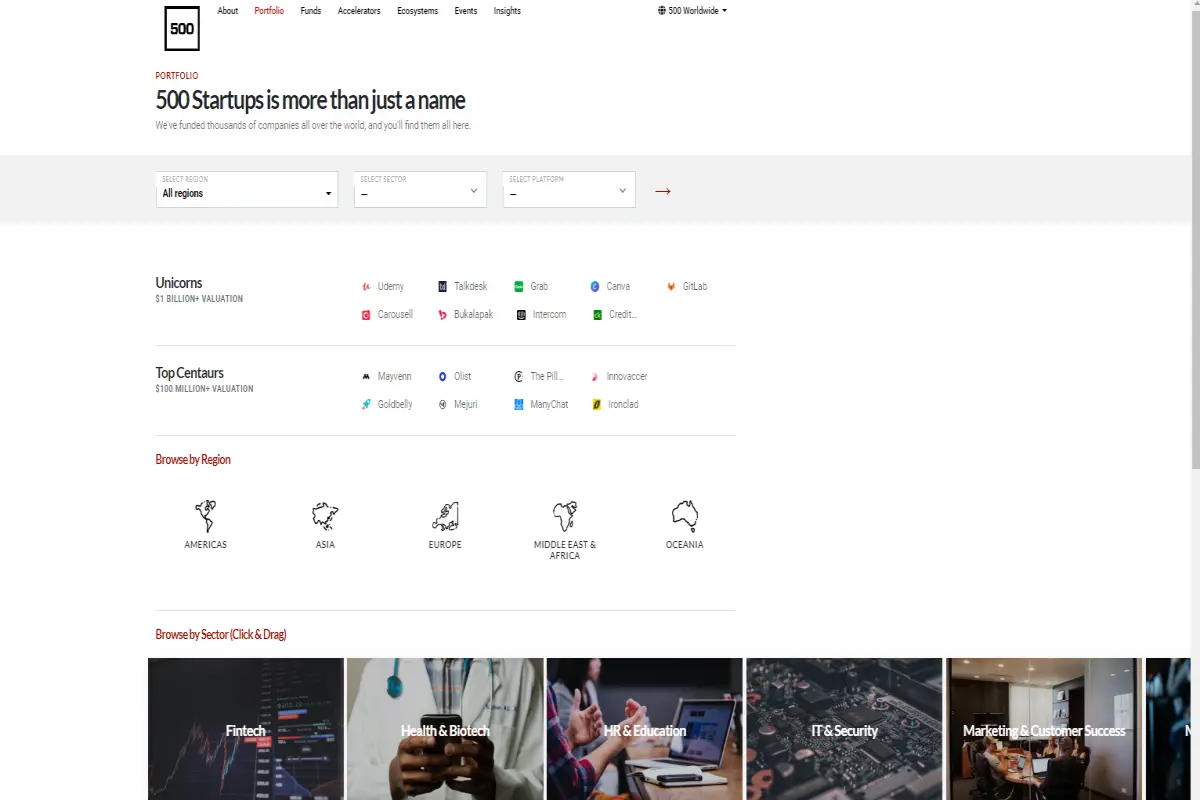Open the About menu item
This screenshot has width=1200, height=800.
[x=228, y=11]
